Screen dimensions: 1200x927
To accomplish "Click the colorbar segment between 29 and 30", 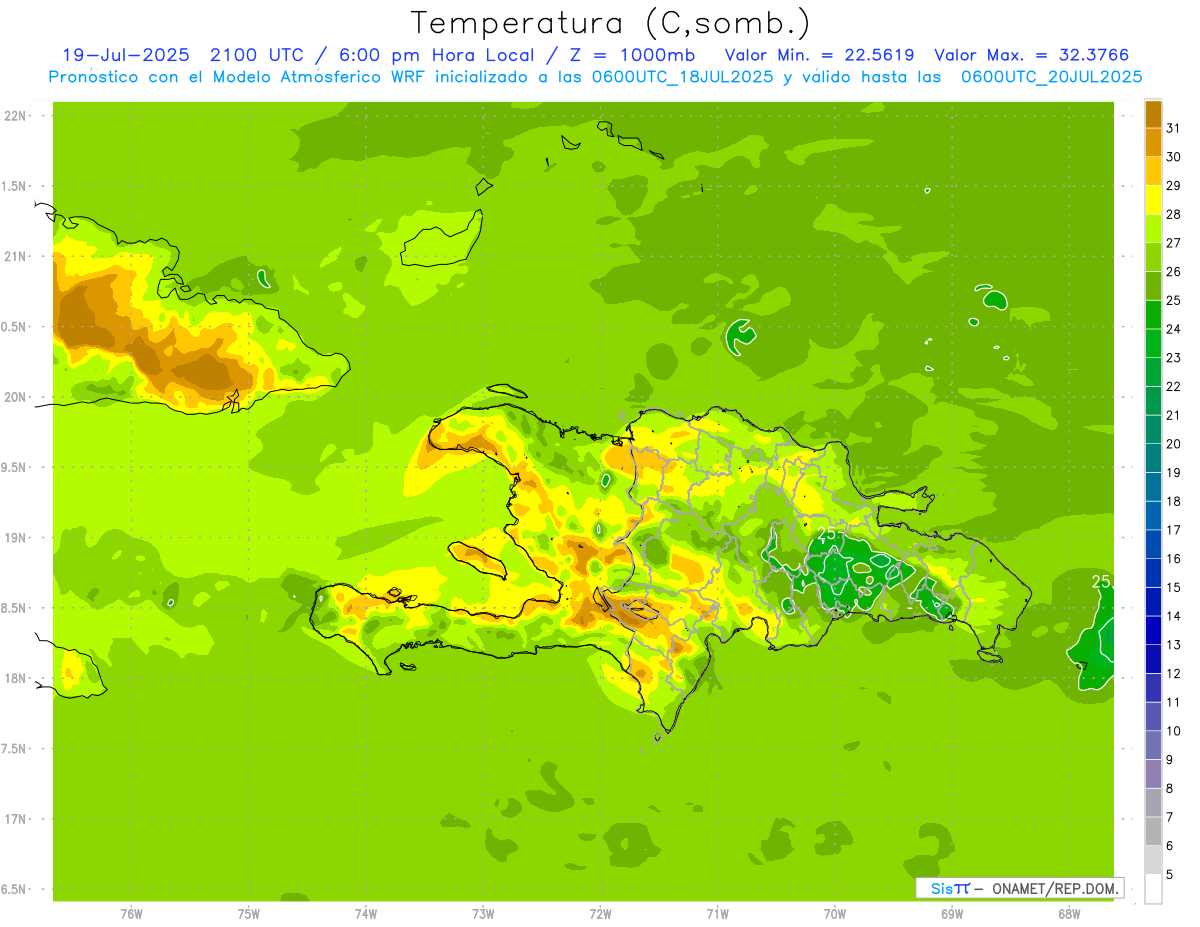I will [1153, 171].
